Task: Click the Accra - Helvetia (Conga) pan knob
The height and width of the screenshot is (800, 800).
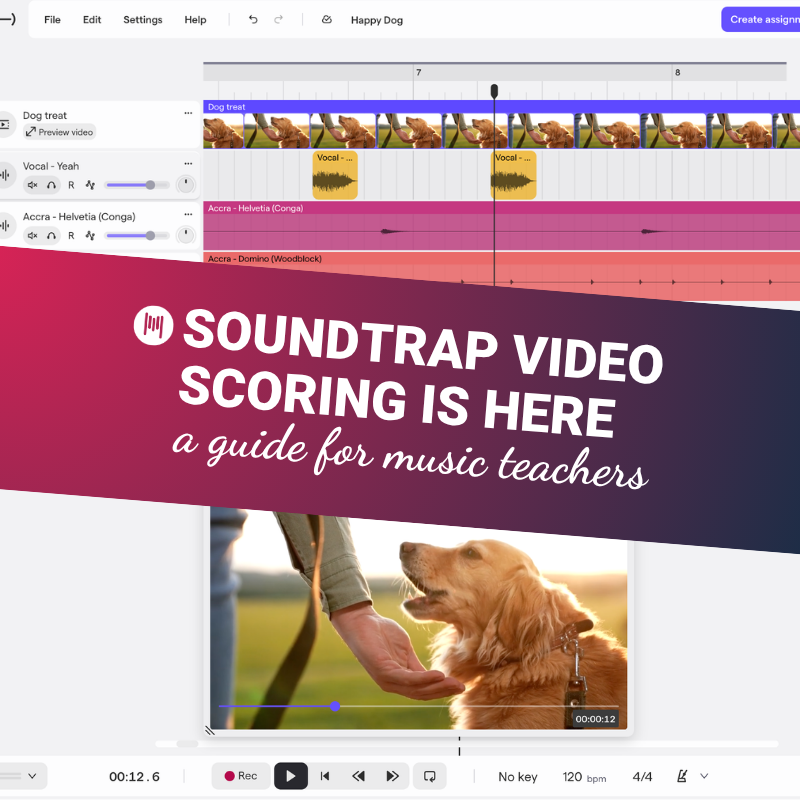Action: coord(186,235)
